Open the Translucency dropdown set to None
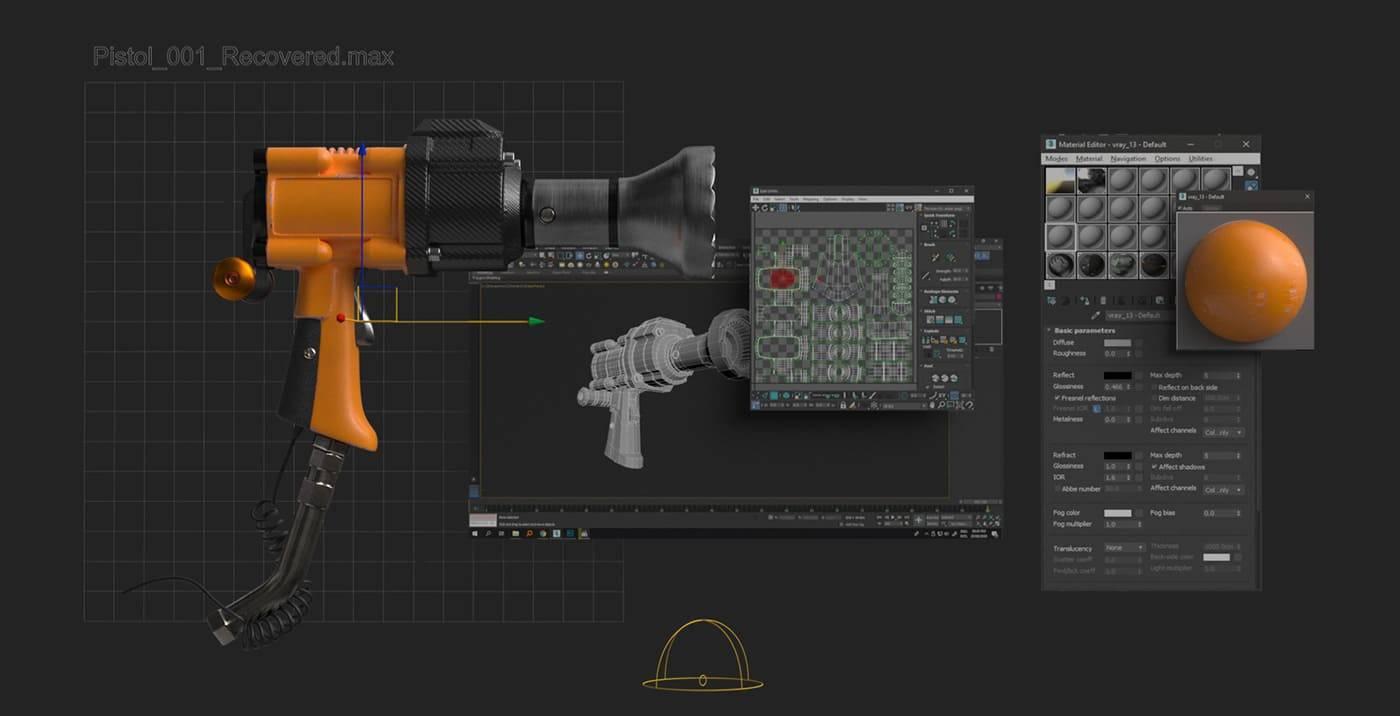This screenshot has width=1400, height=716. point(1124,548)
